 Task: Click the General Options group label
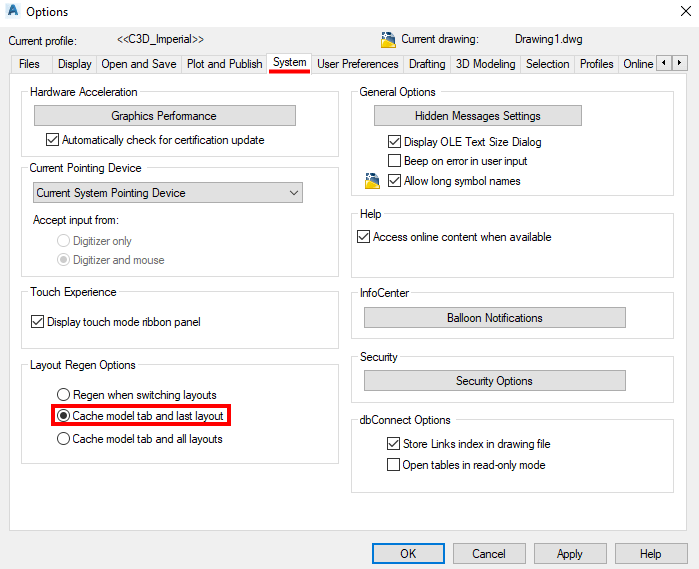coord(397,92)
